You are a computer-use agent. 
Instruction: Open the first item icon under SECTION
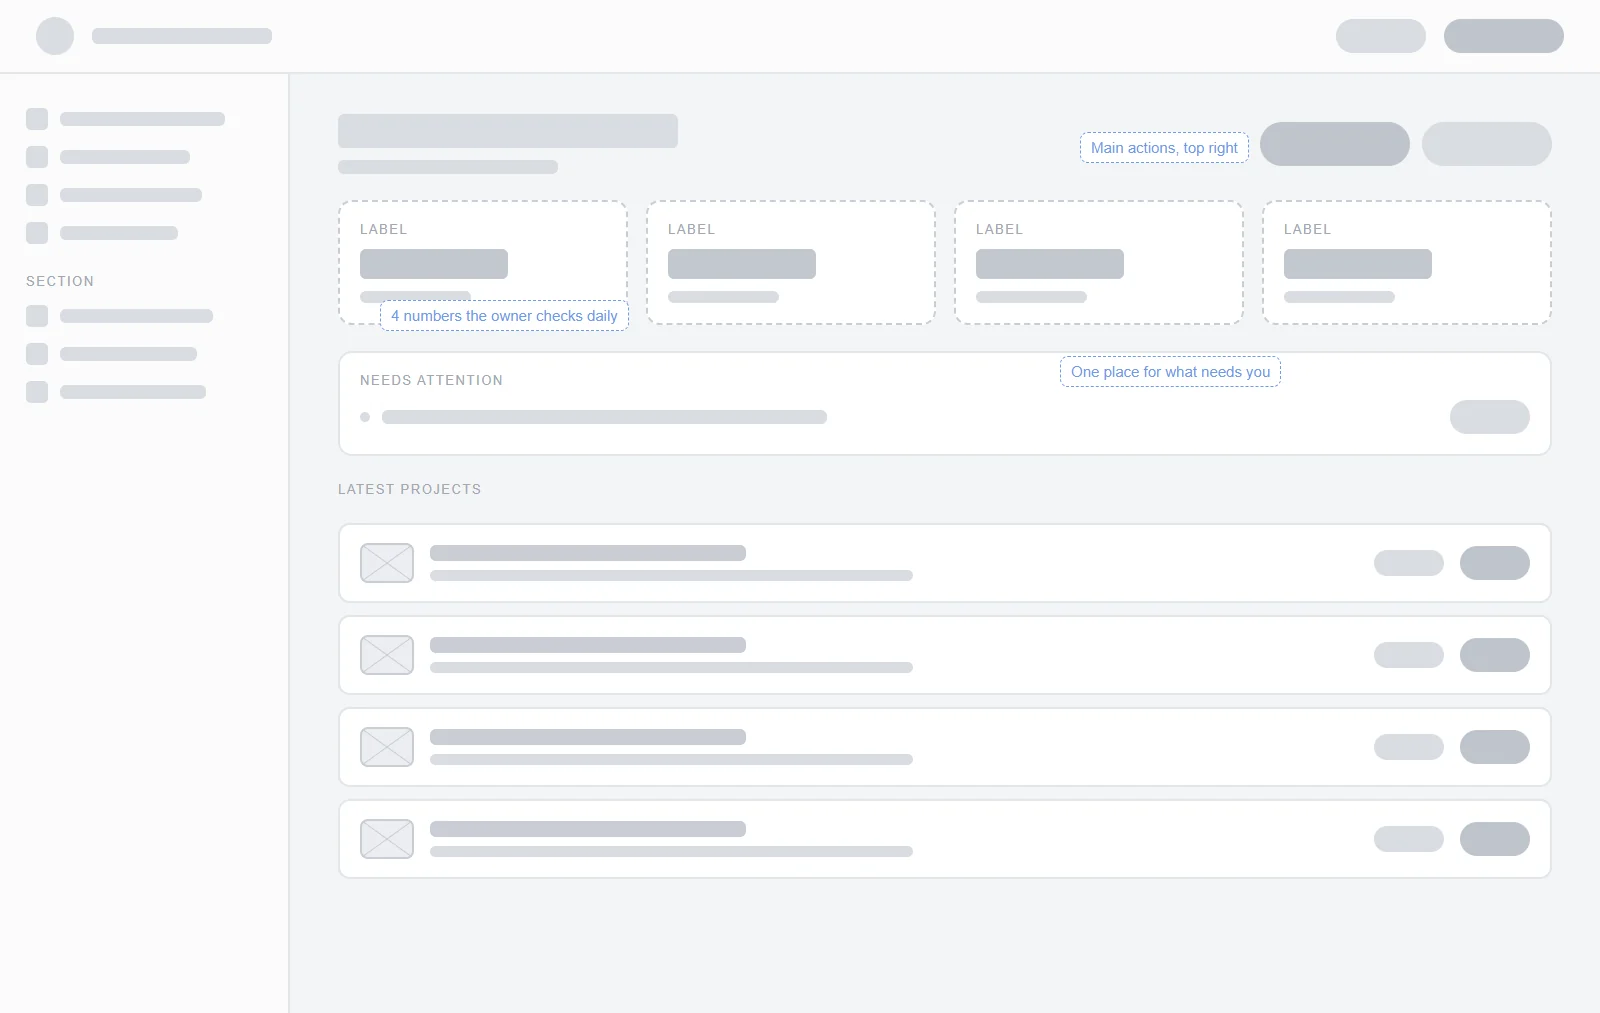point(37,316)
